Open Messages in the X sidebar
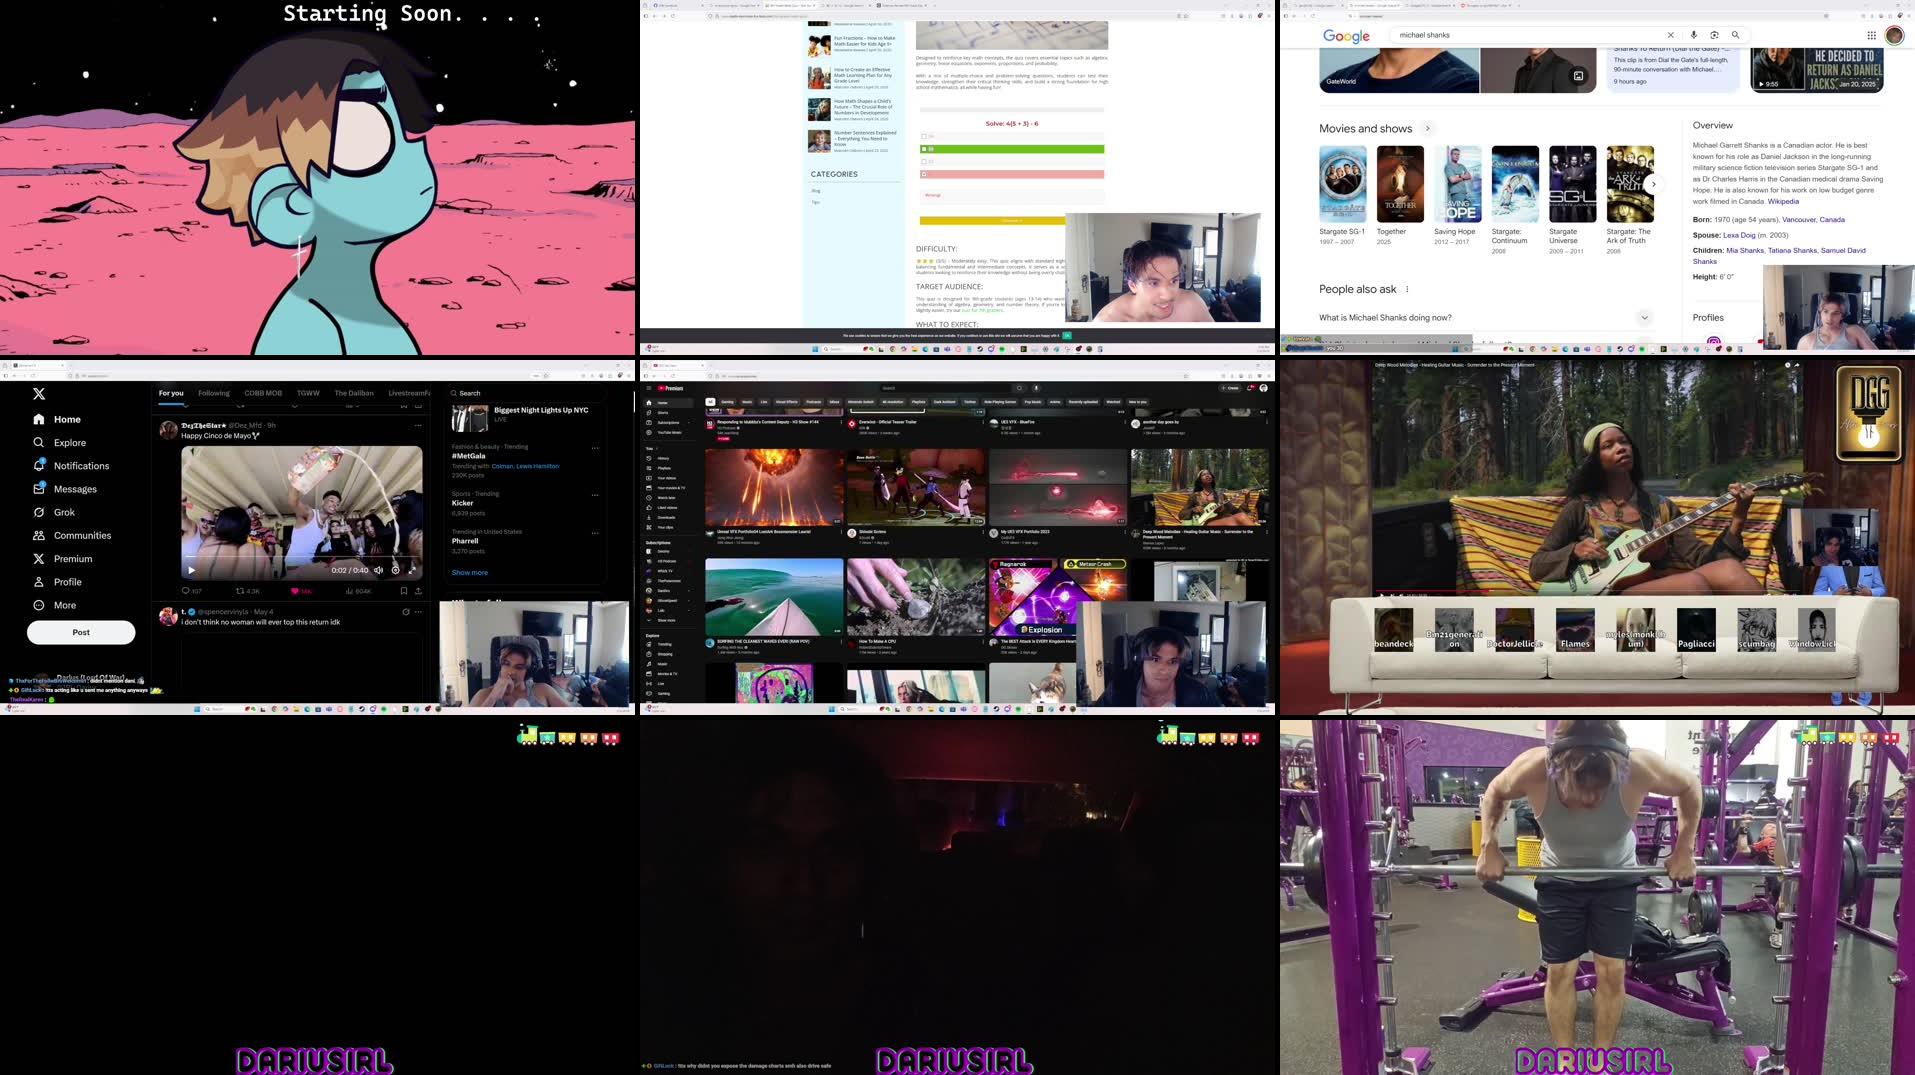 tap(64, 489)
